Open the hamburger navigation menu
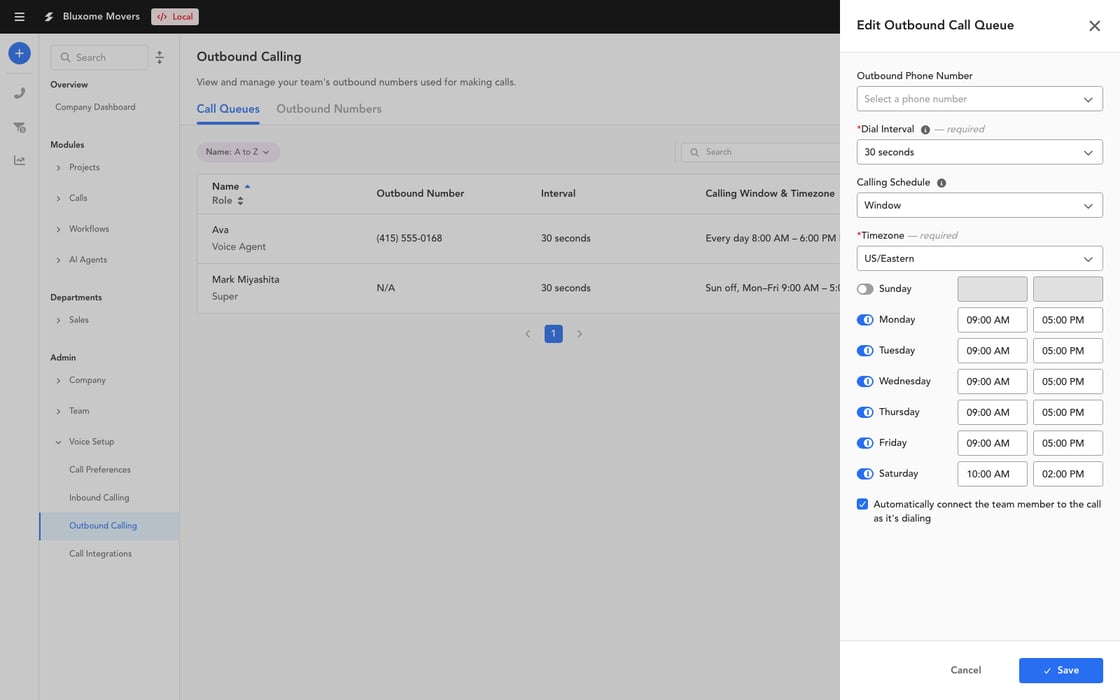This screenshot has width=1120, height=700. pyautogui.click(x=19, y=16)
